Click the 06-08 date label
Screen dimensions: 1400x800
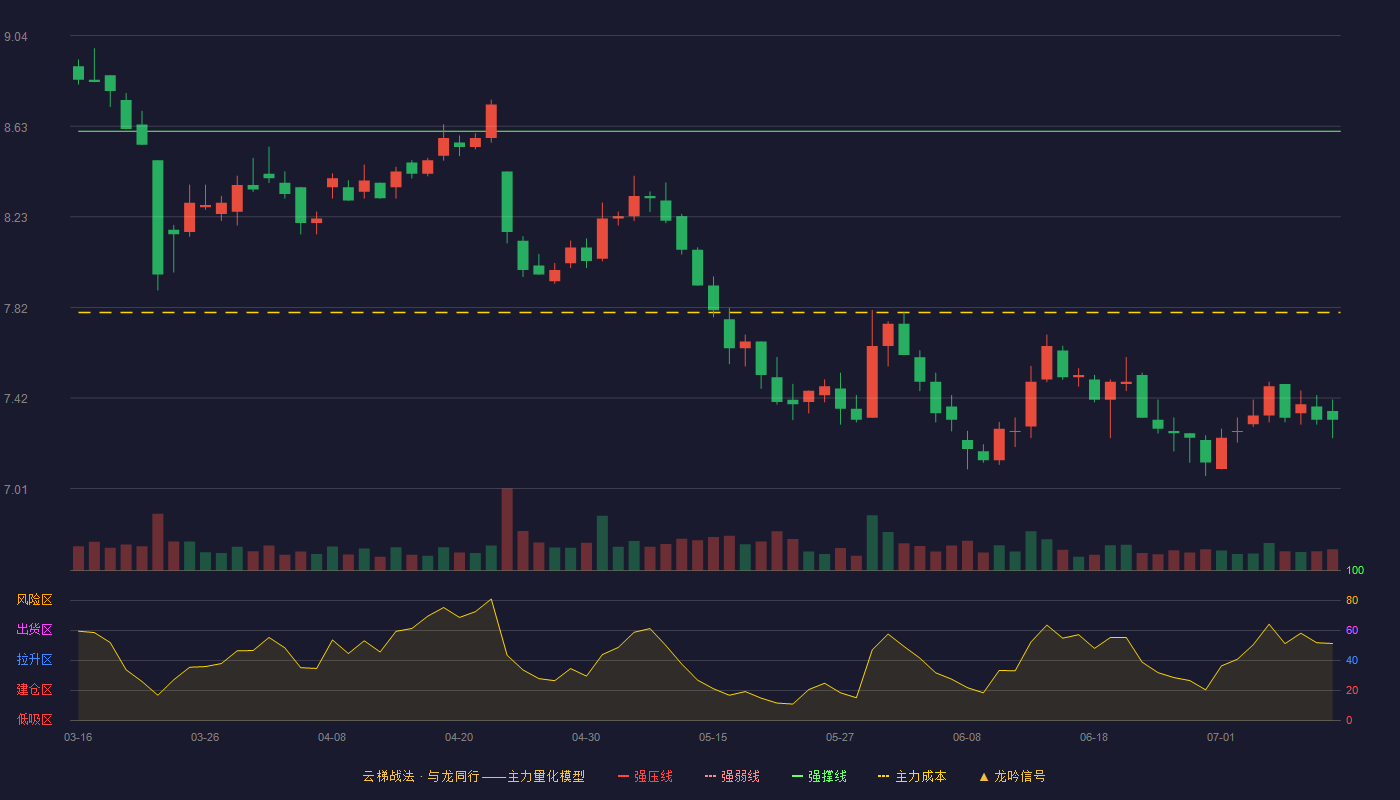[x=967, y=737]
